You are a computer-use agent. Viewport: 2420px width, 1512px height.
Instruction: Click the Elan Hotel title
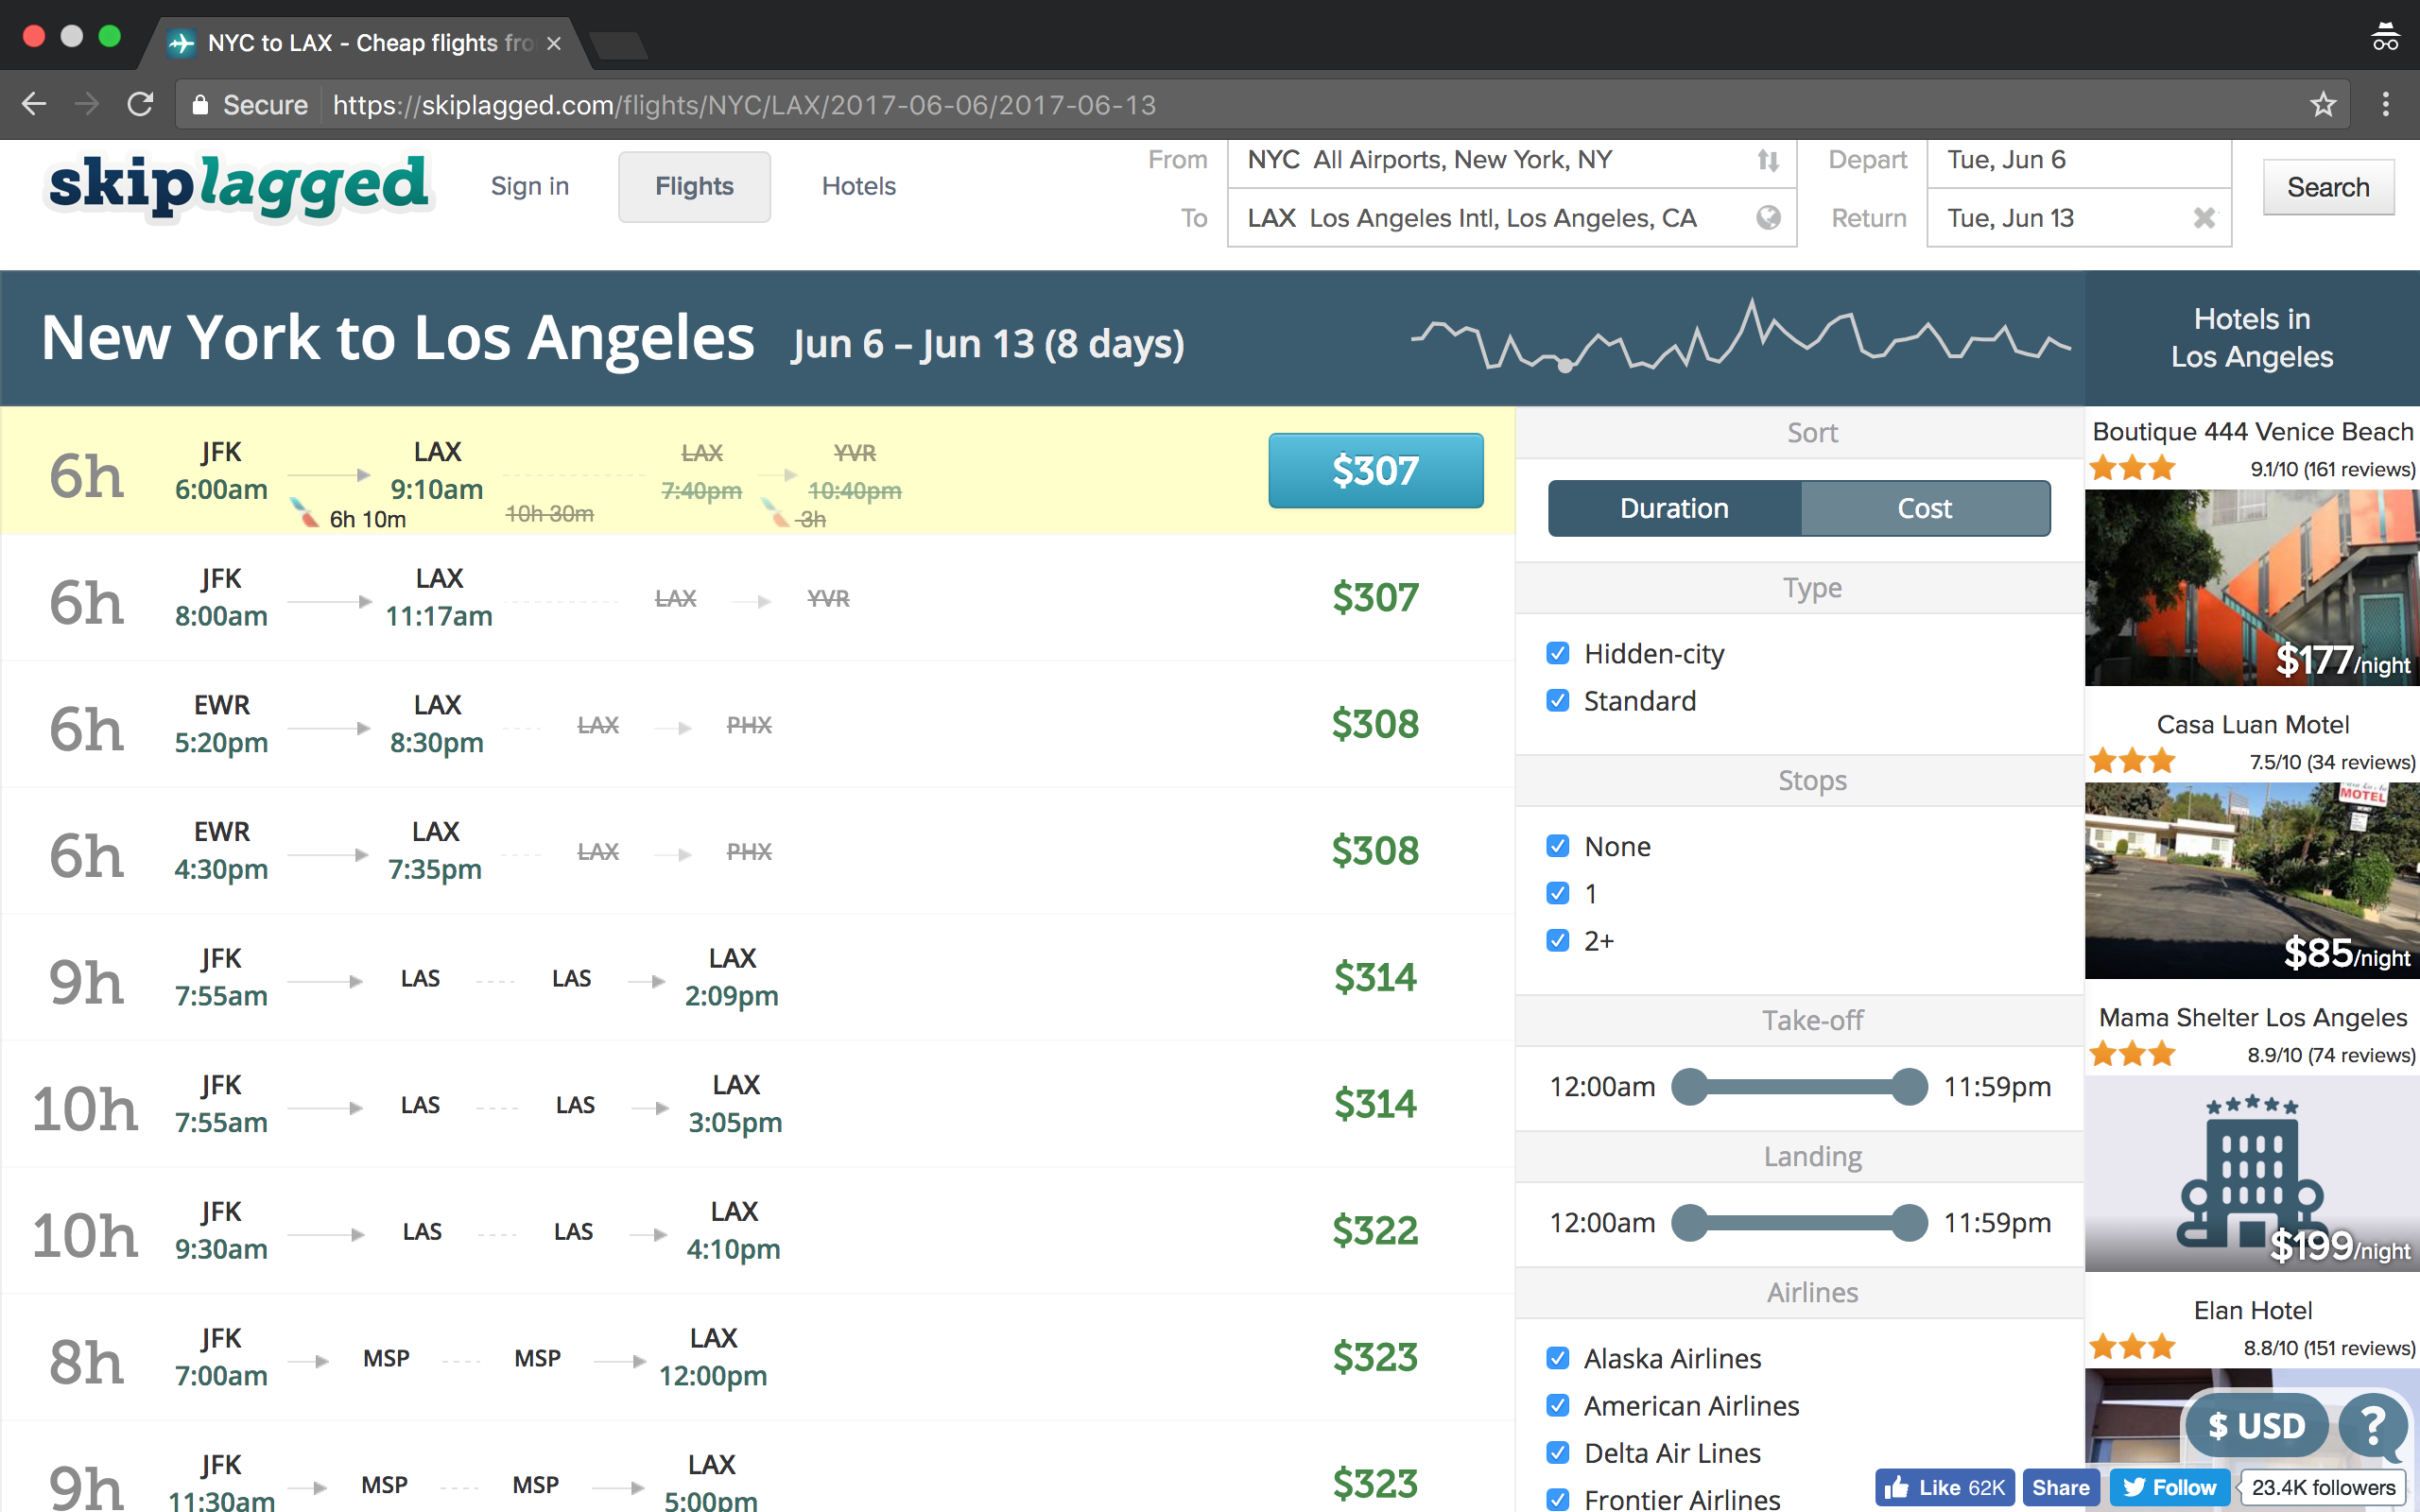2252,1310
